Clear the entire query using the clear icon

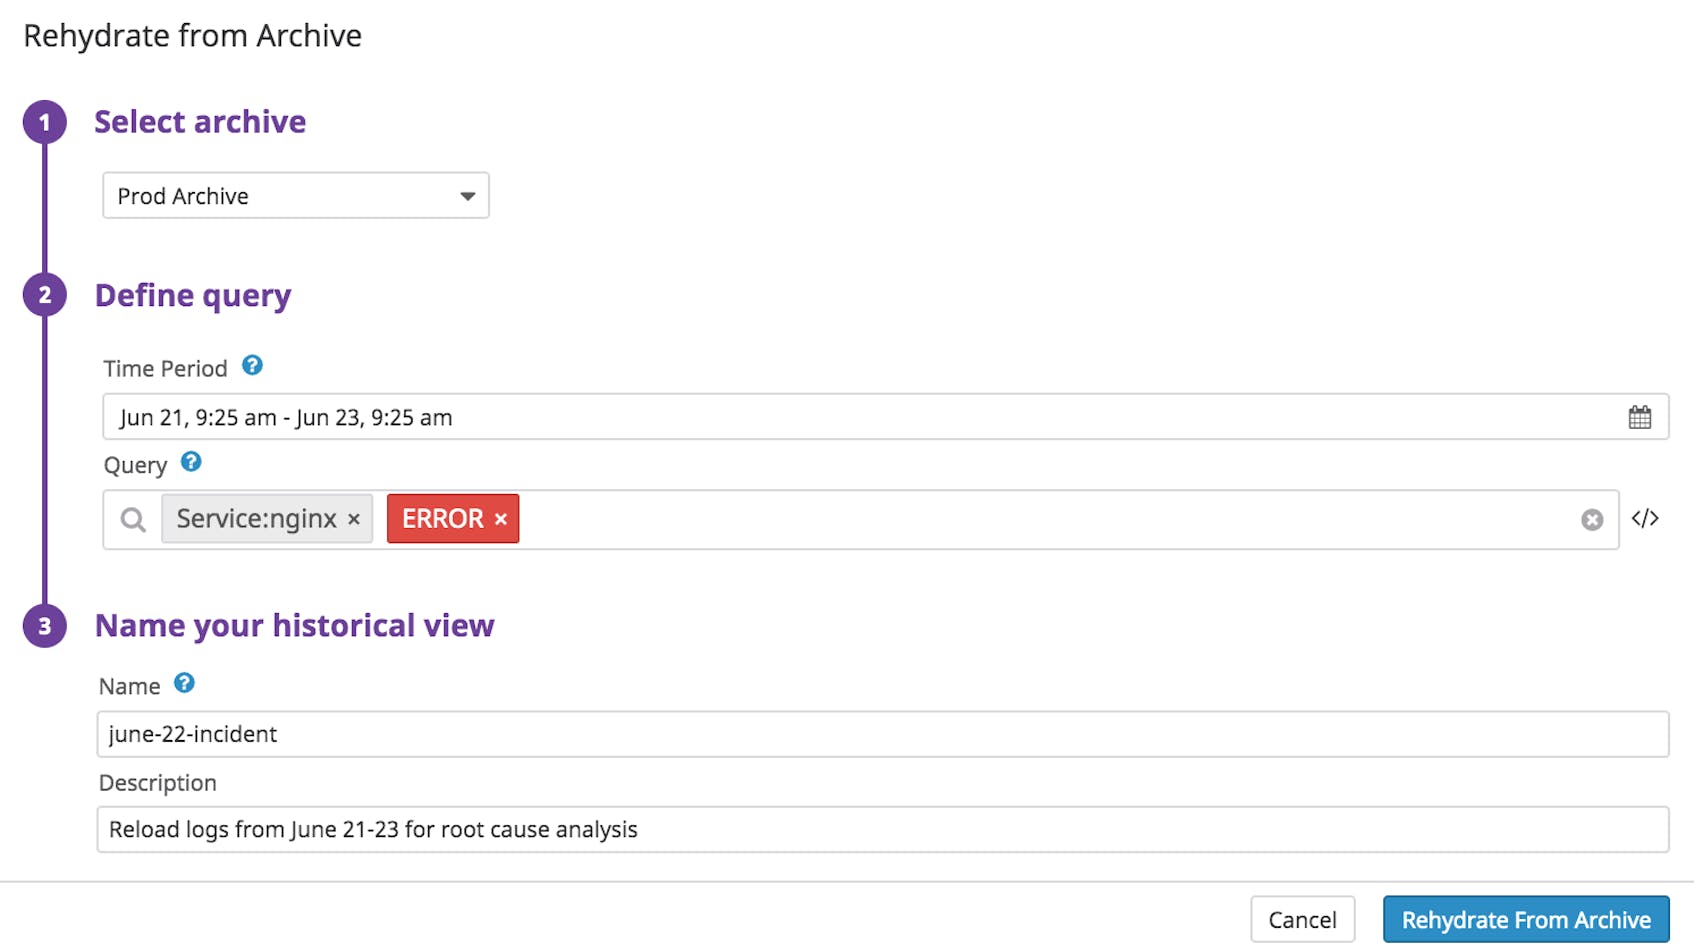(1592, 519)
